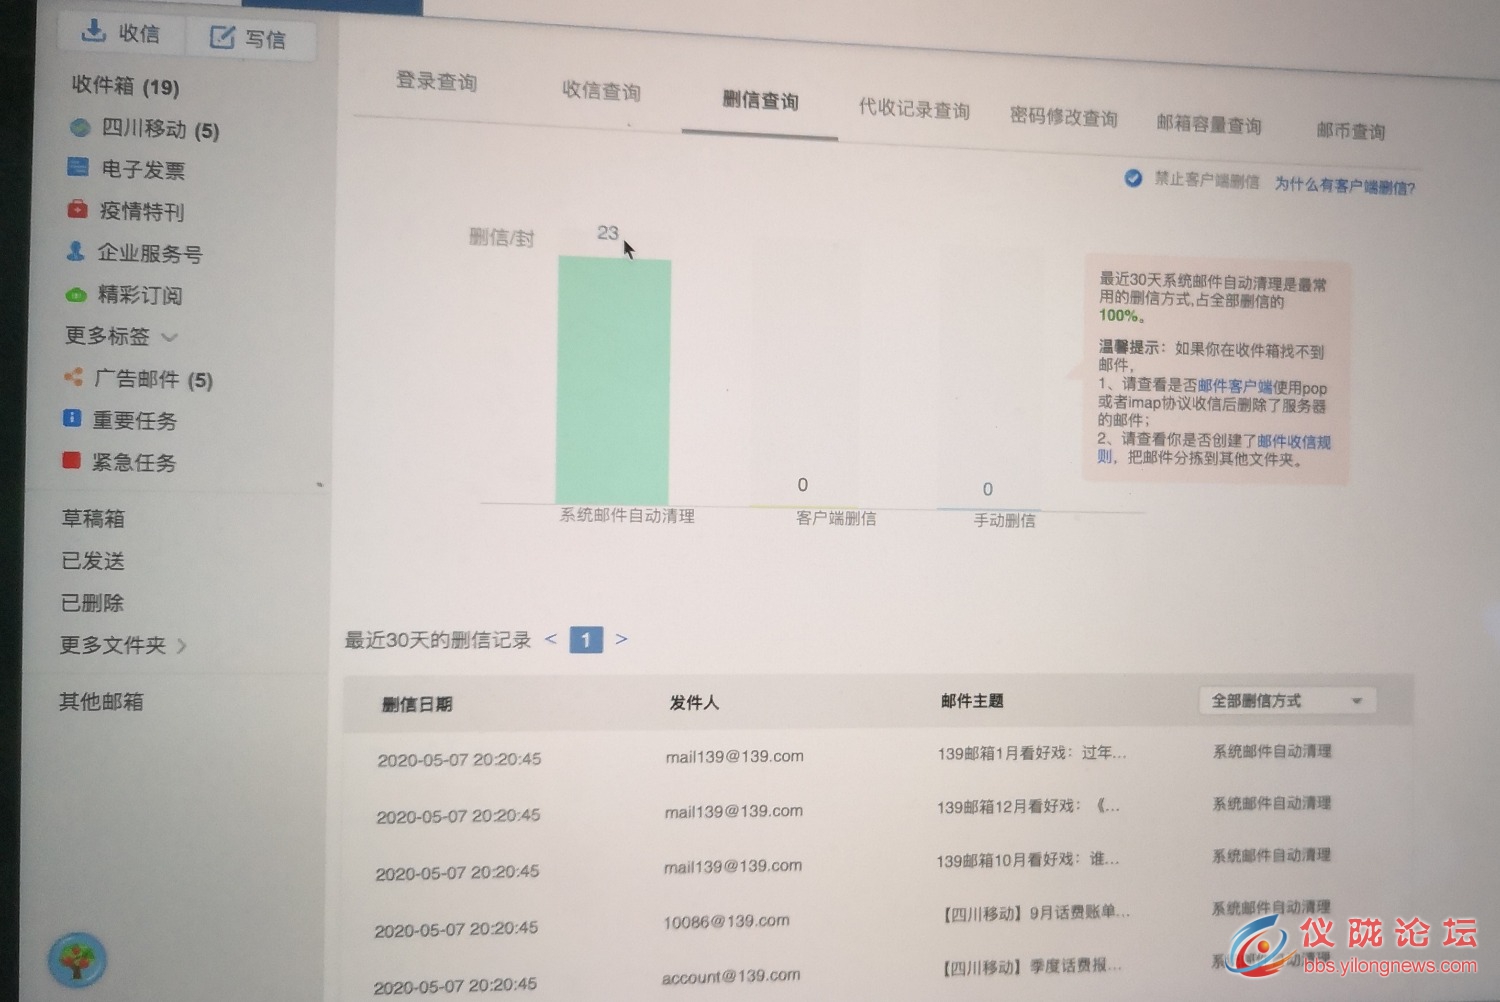Image resolution: width=1500 pixels, height=1002 pixels.
Task: Click sender 10086@139.com
Action: [726, 921]
